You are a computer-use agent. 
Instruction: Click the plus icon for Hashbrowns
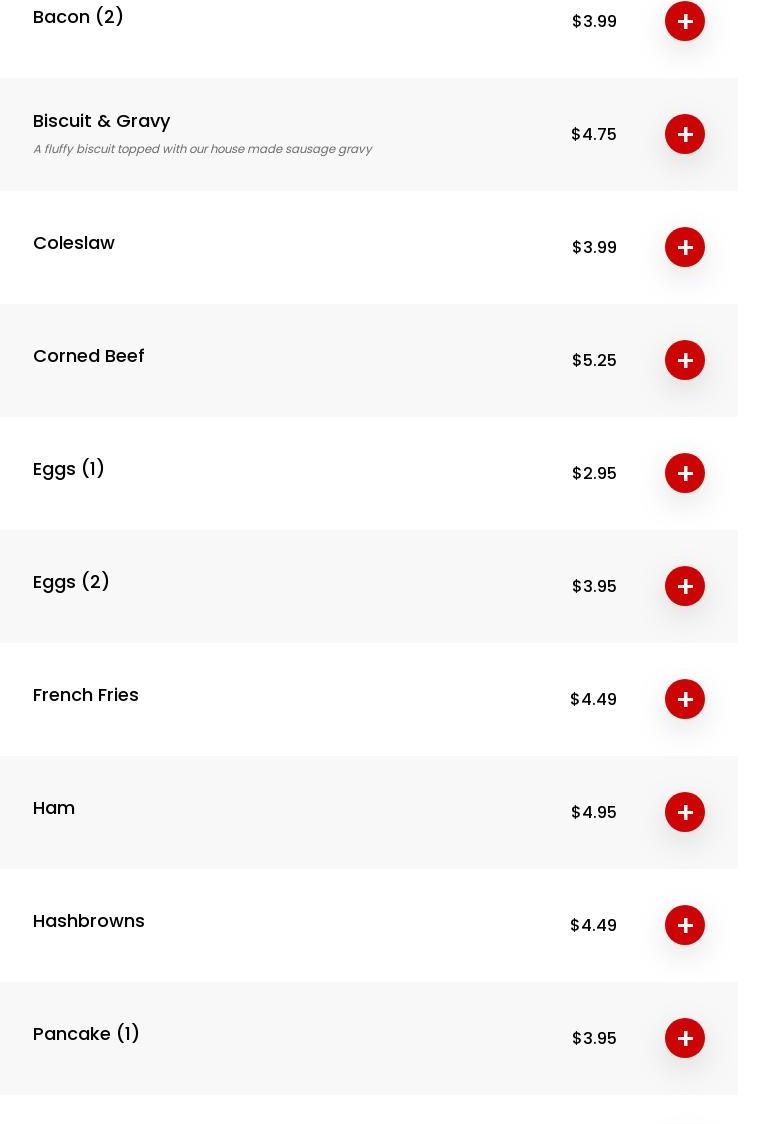(685, 925)
